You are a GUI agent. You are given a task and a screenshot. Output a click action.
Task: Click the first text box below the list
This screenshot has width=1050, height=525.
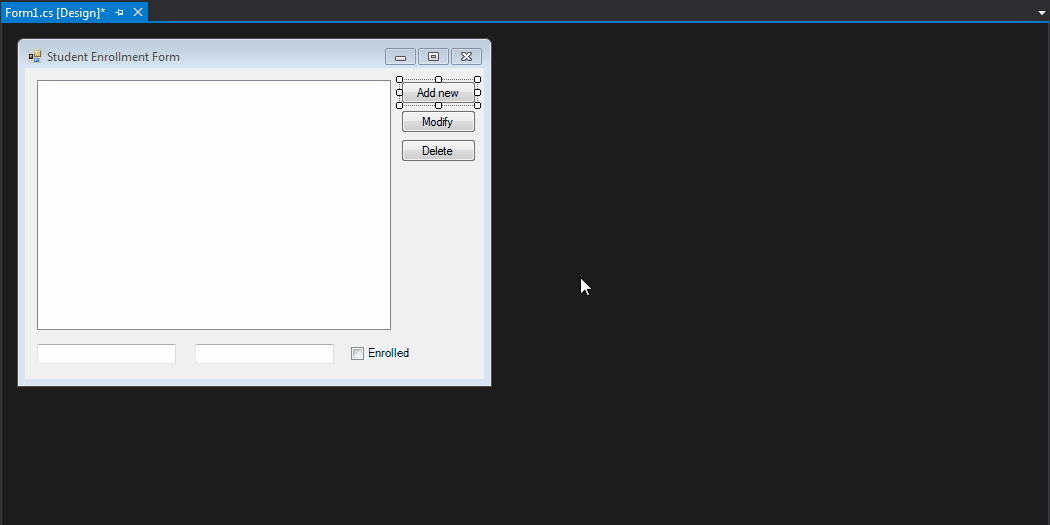tap(106, 354)
